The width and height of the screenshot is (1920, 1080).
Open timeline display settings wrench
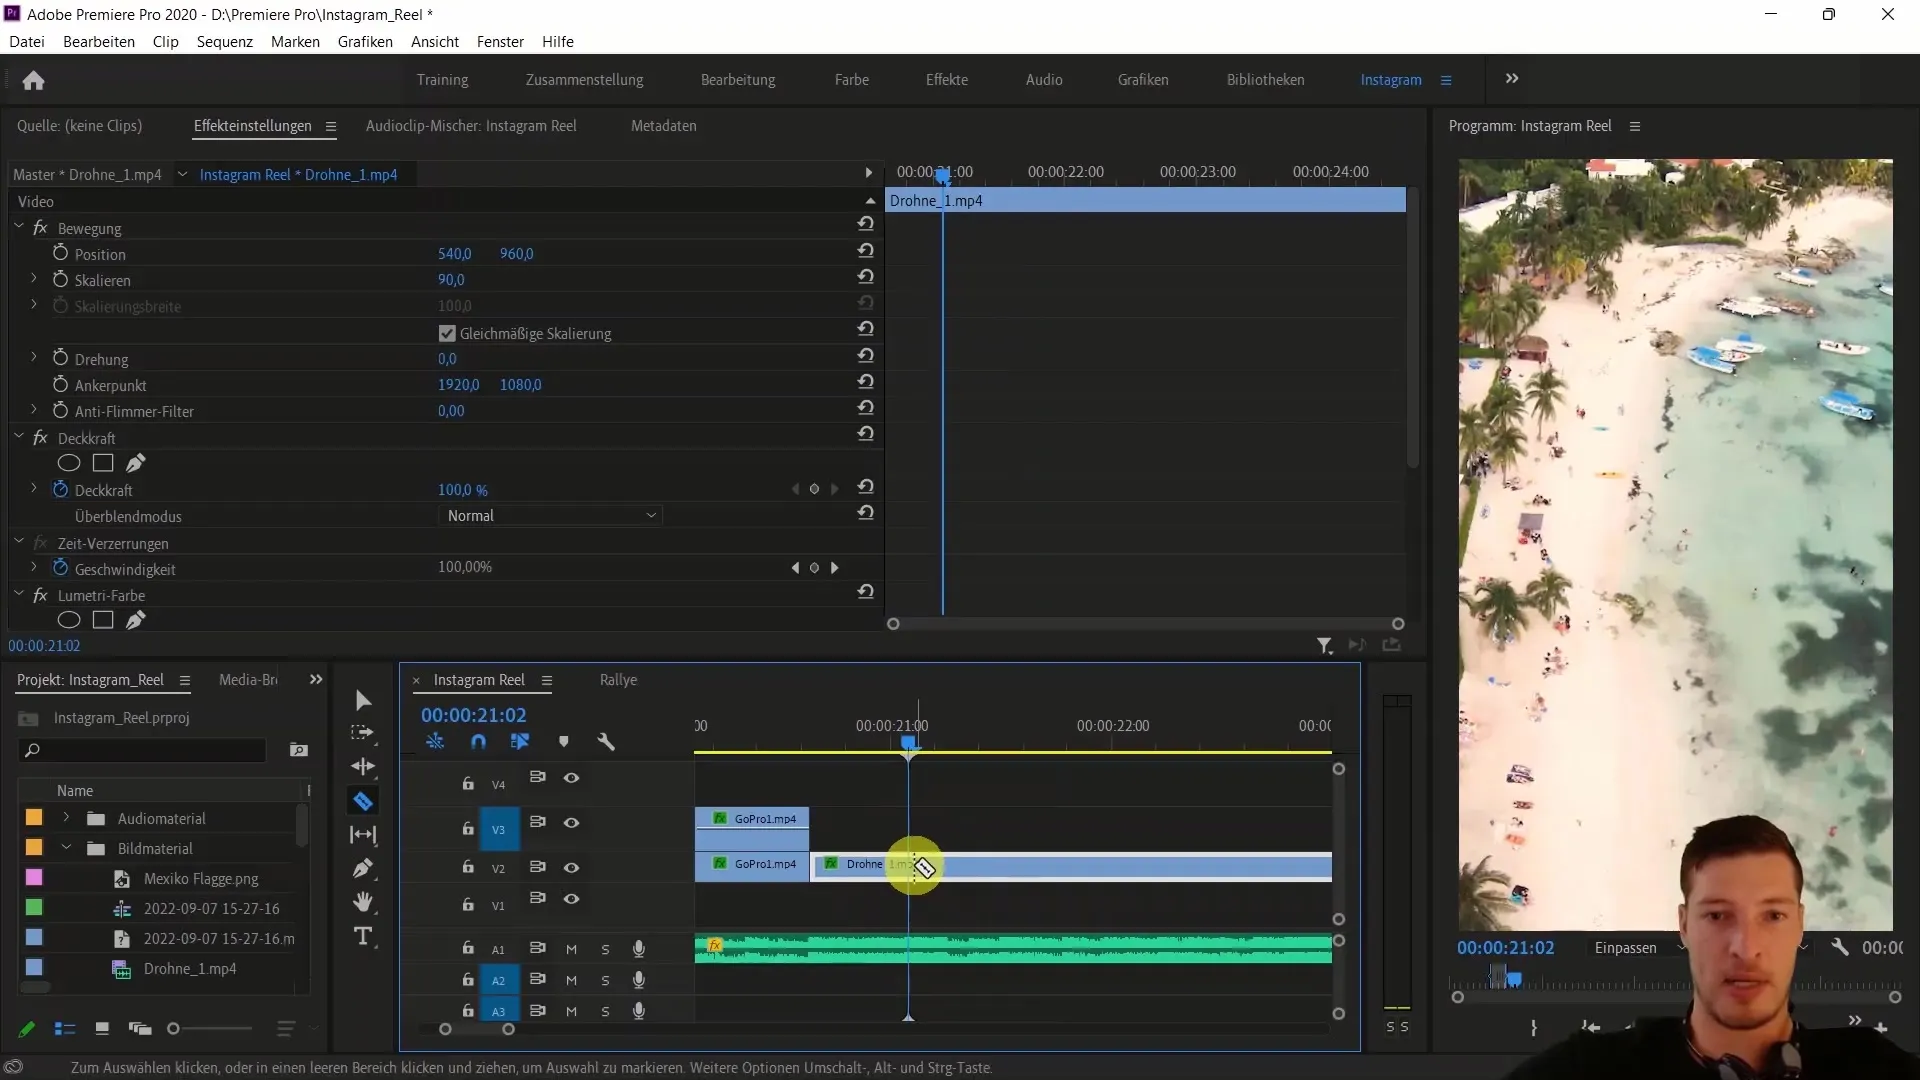tap(605, 741)
